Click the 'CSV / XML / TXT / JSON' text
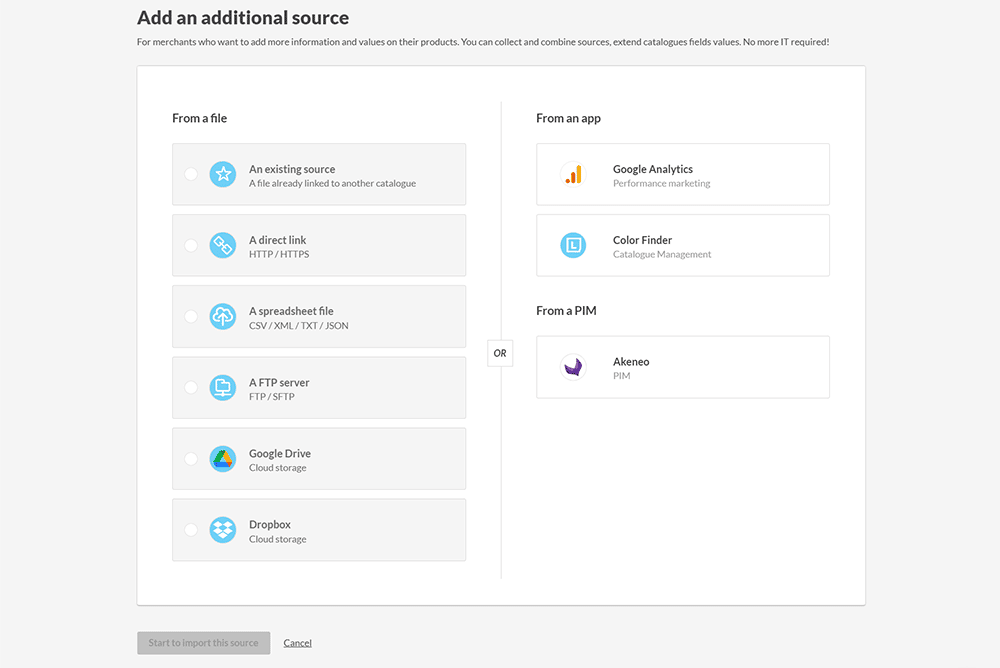 click(x=298, y=325)
